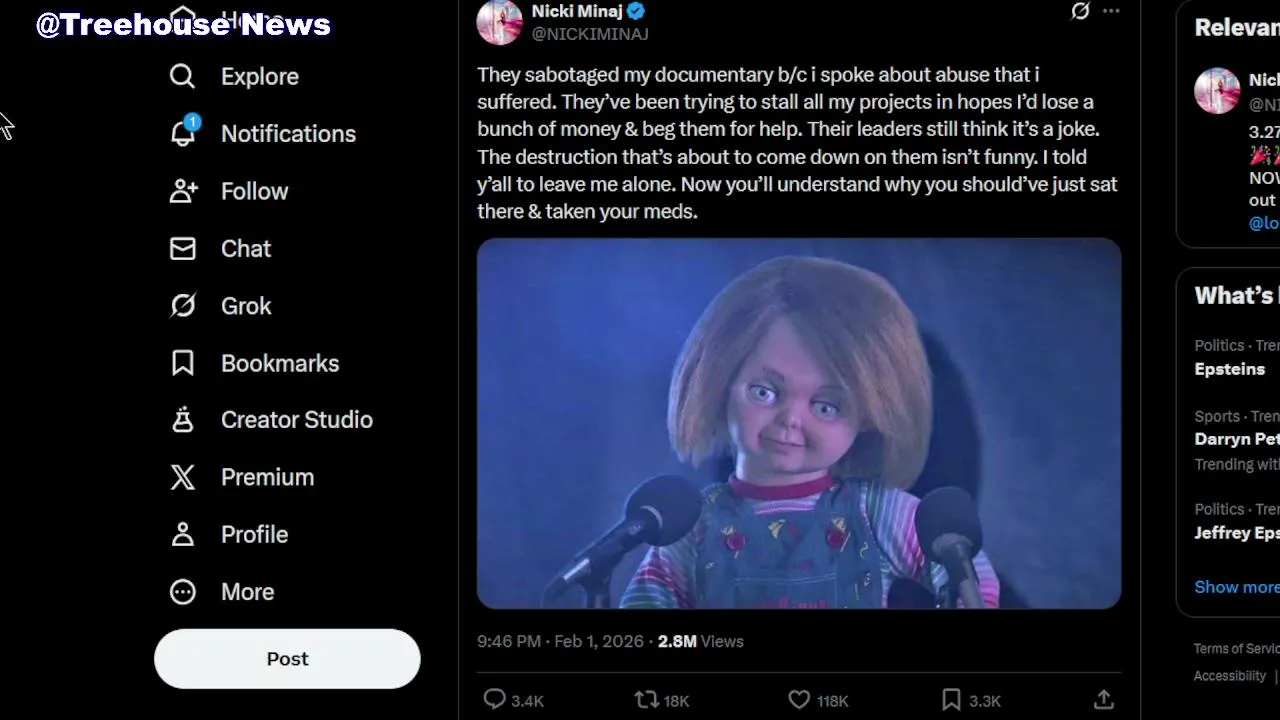Open Notifications bell icon
The image size is (1280, 720).
pyautogui.click(x=183, y=133)
